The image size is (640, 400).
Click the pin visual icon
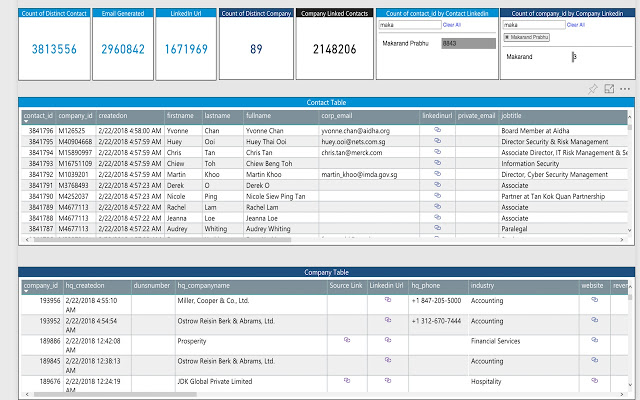click(x=593, y=90)
